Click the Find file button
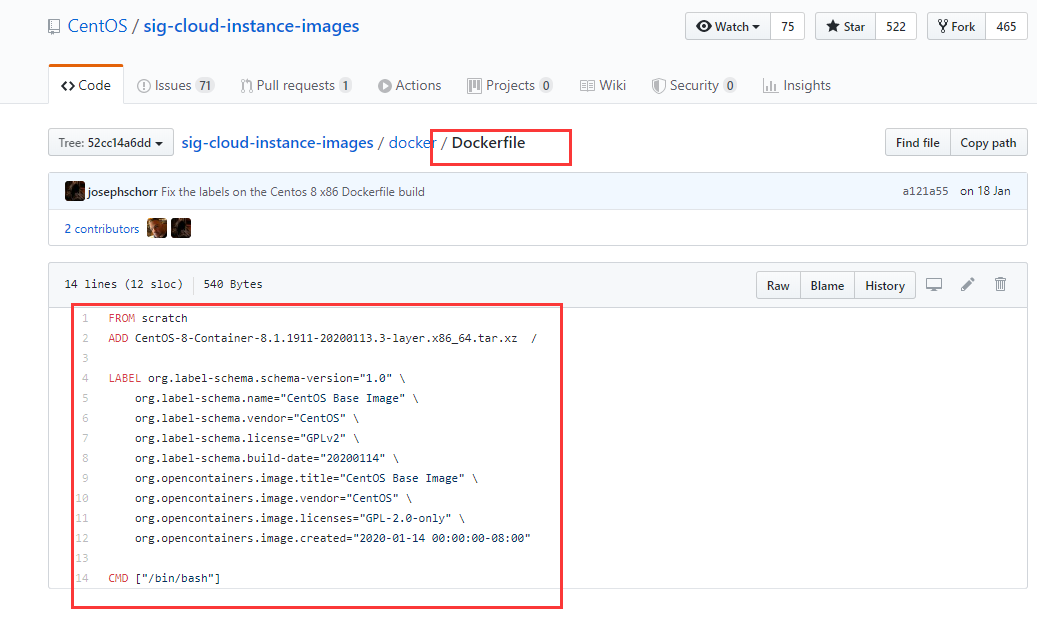Viewport: 1037px width, 622px height. tap(917, 142)
